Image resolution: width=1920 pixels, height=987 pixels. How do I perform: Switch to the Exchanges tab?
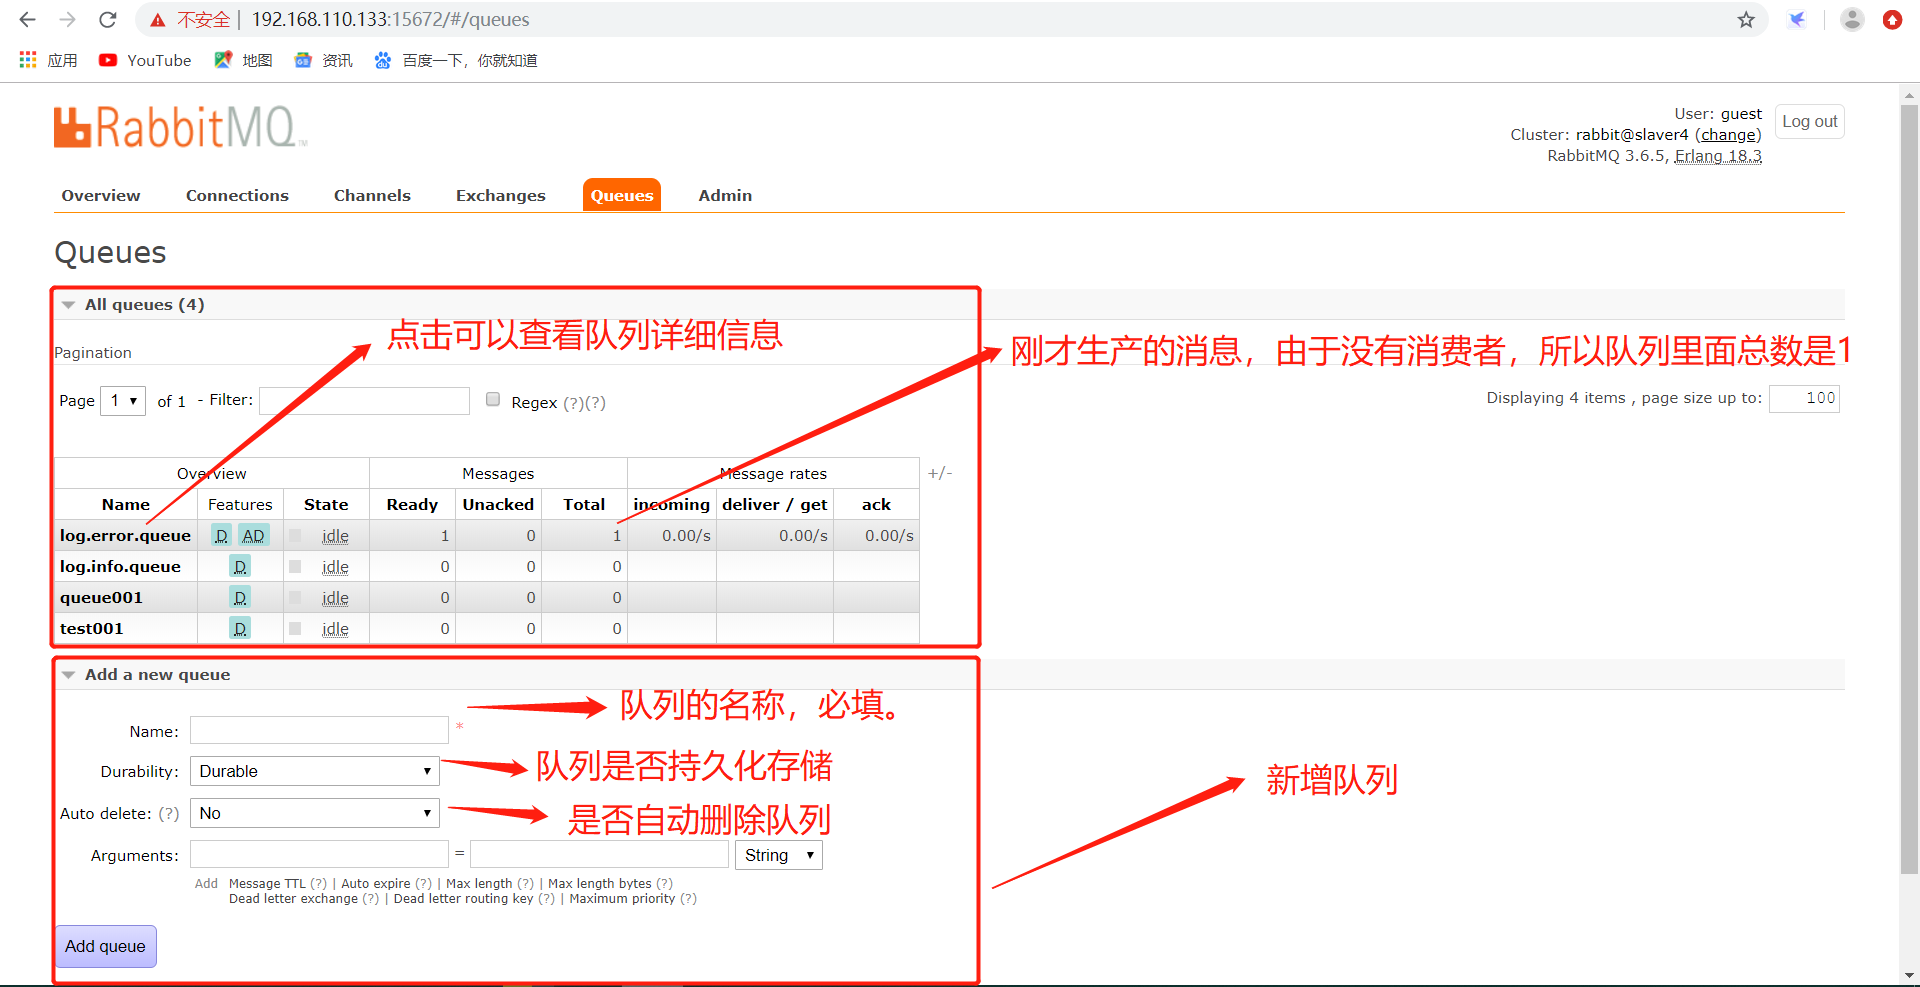[x=501, y=196]
